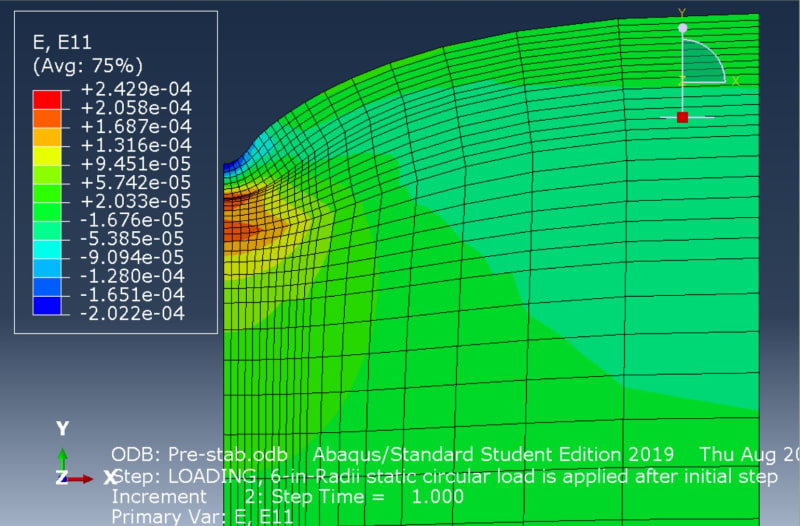Click the Abaqus/Standard Student Edition 2019 text
Image resolution: width=800 pixels, height=526 pixels.
point(493,454)
